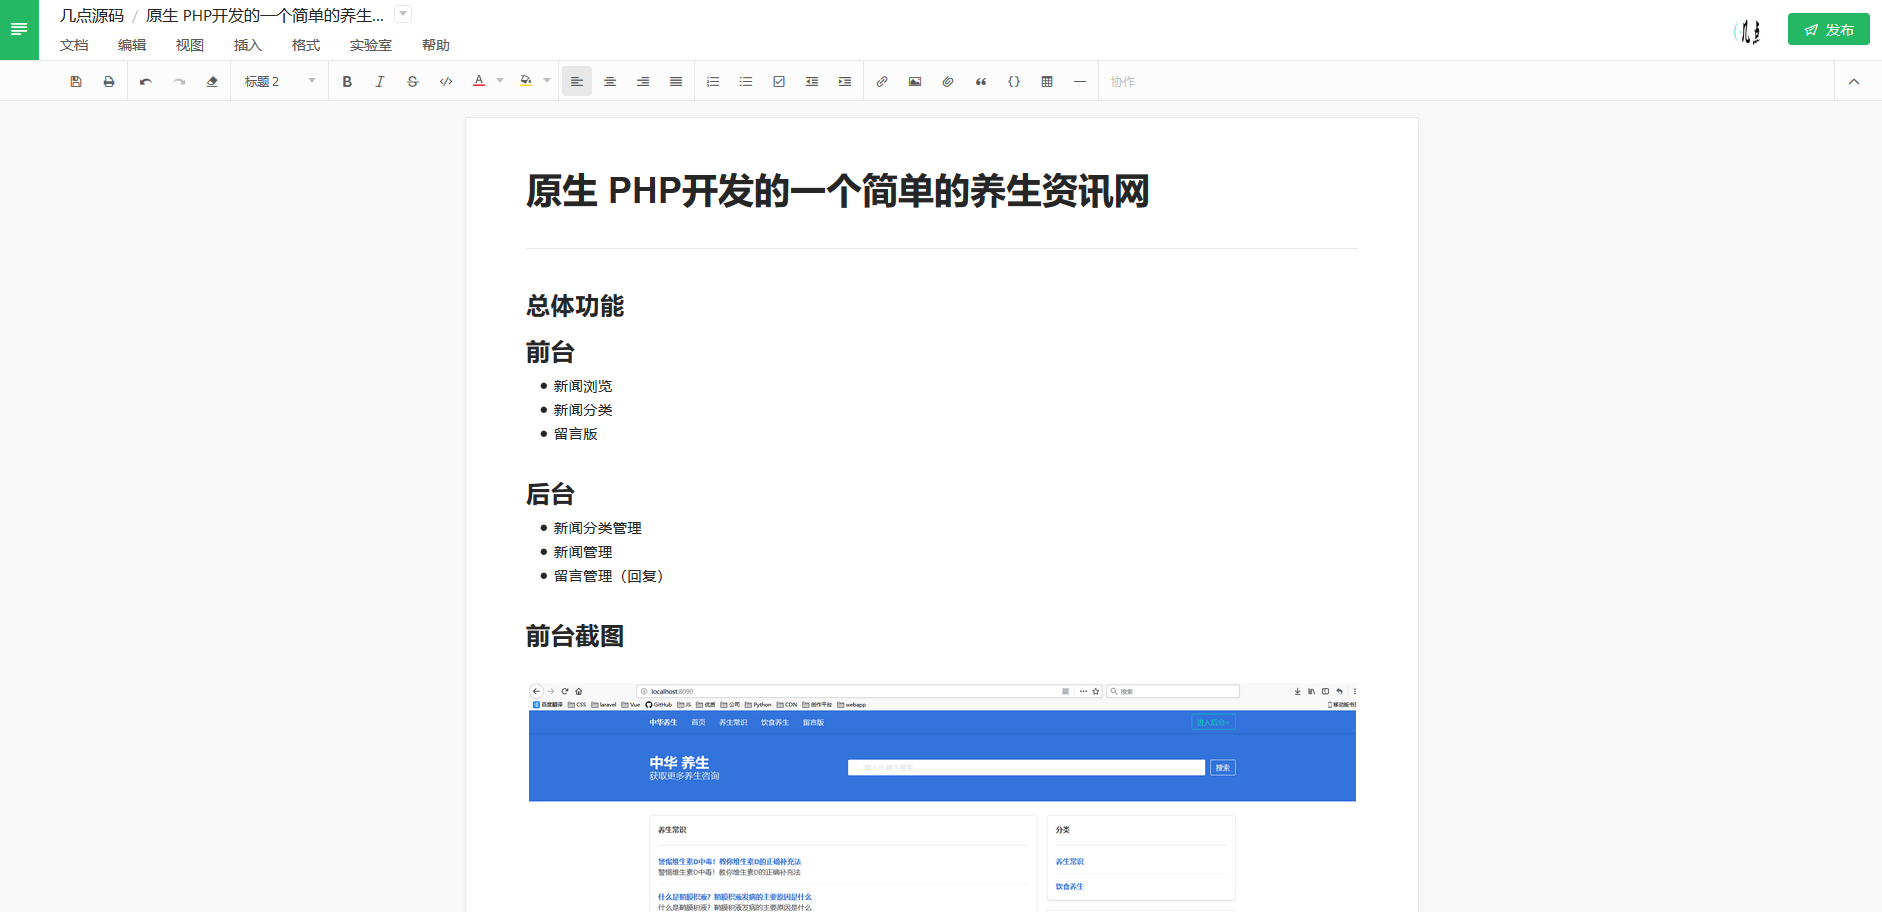The width and height of the screenshot is (1882, 912).
Task: Undo the last edit
Action: (146, 82)
